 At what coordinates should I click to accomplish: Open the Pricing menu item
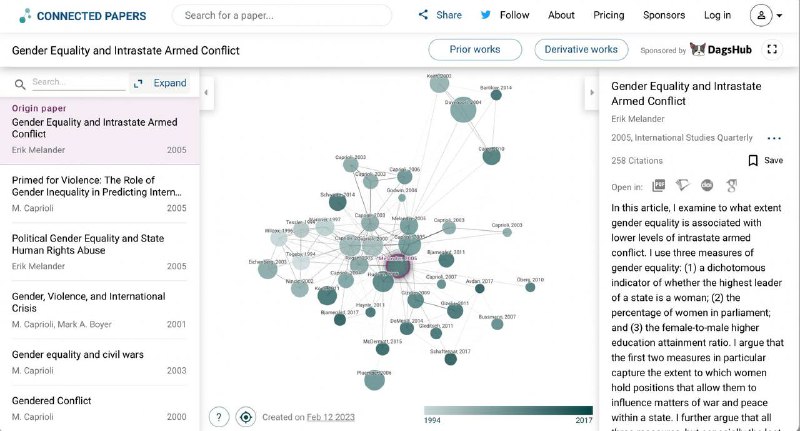[608, 15]
